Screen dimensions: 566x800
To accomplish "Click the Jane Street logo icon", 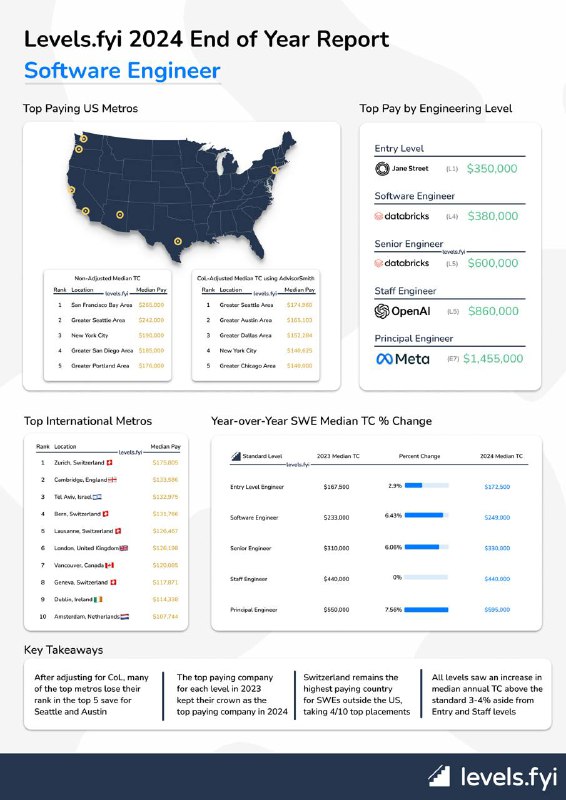I will tap(382, 168).
